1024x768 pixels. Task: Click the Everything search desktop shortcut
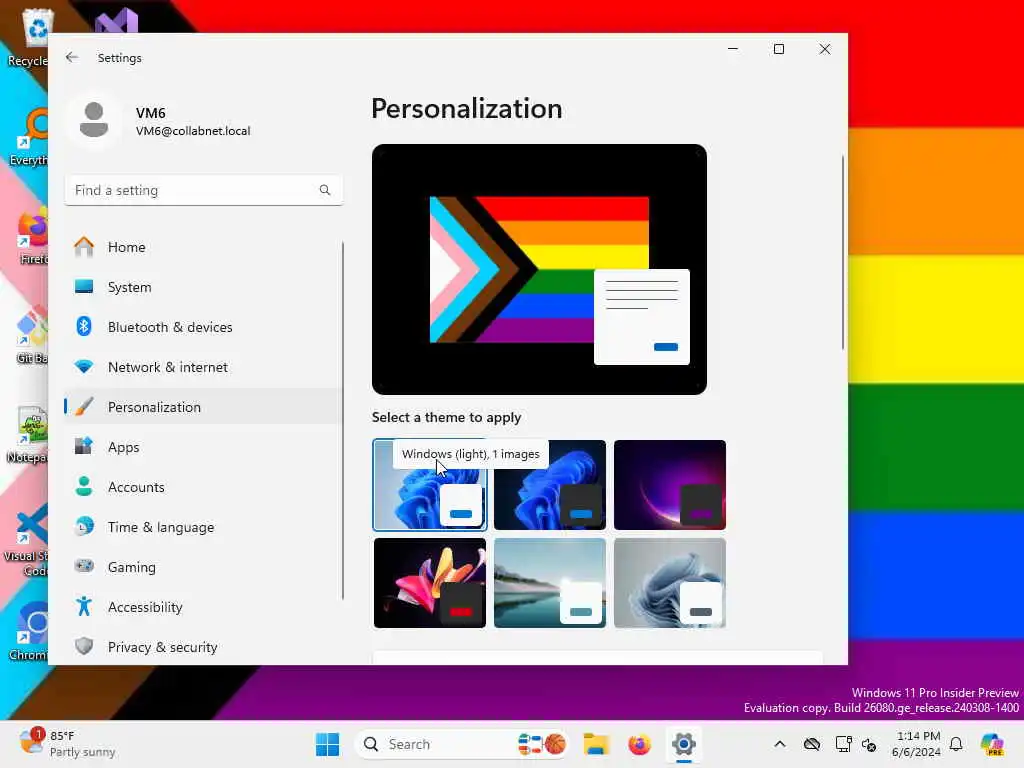29,136
